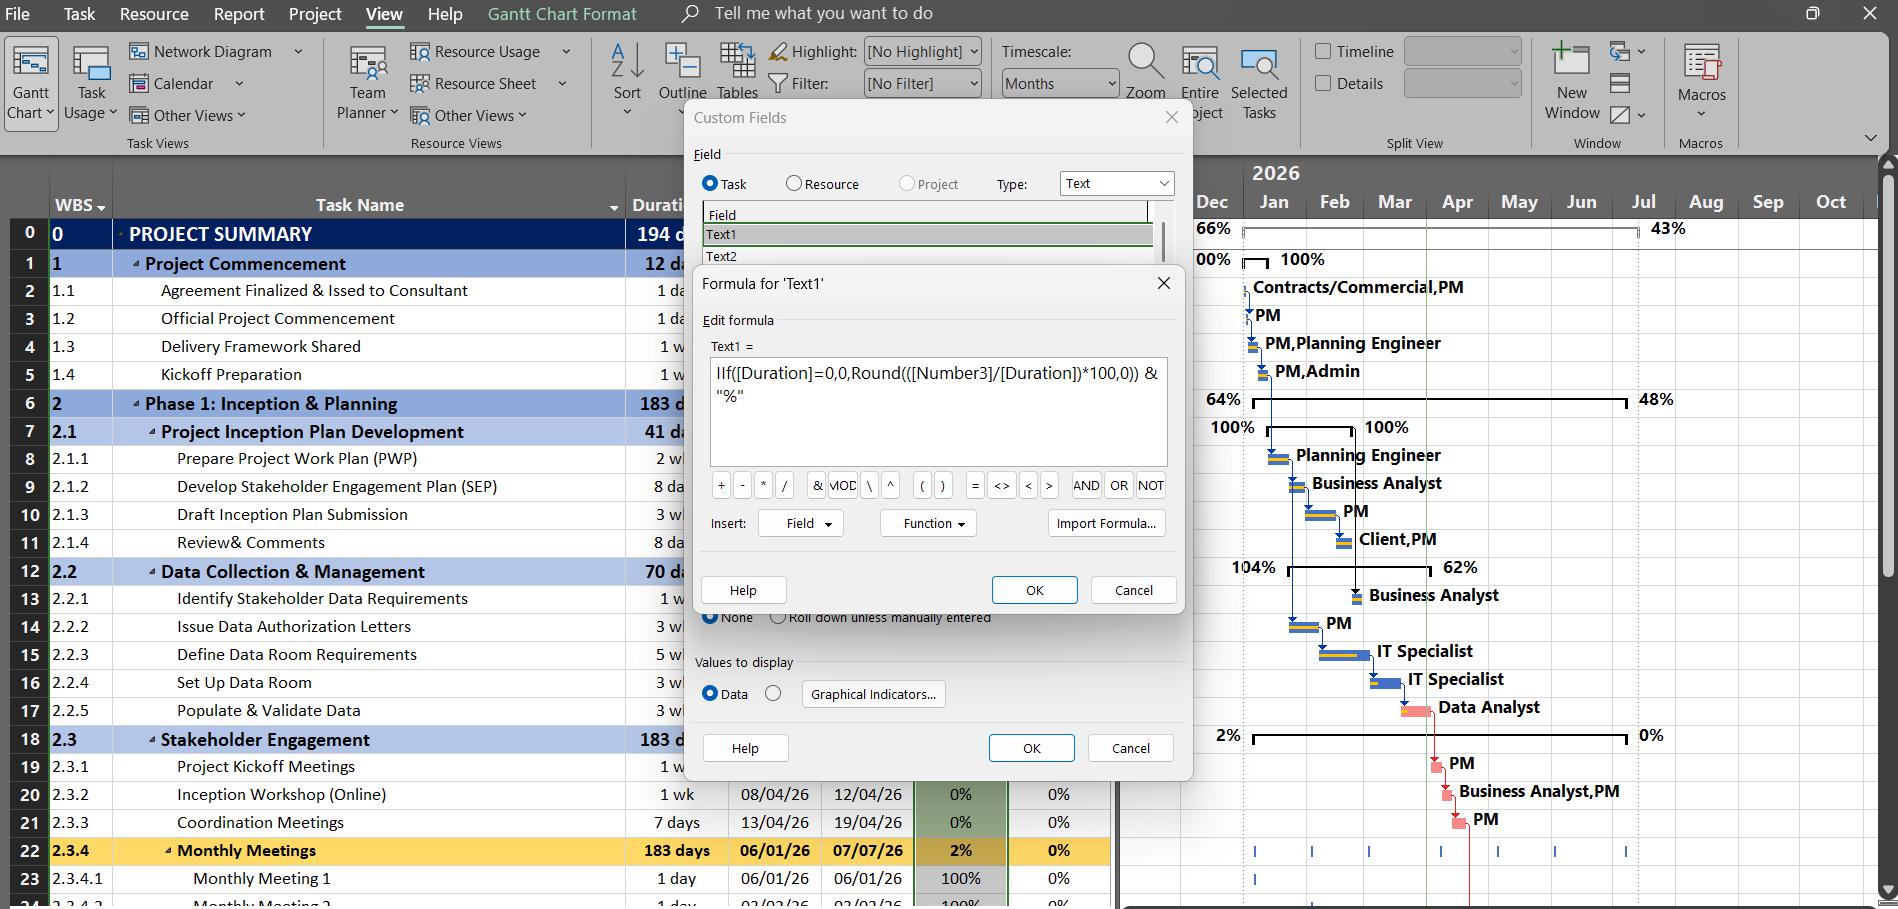Screen dimensions: 1898x909
Task: Open the Report ribbon tab
Action: [x=239, y=14]
